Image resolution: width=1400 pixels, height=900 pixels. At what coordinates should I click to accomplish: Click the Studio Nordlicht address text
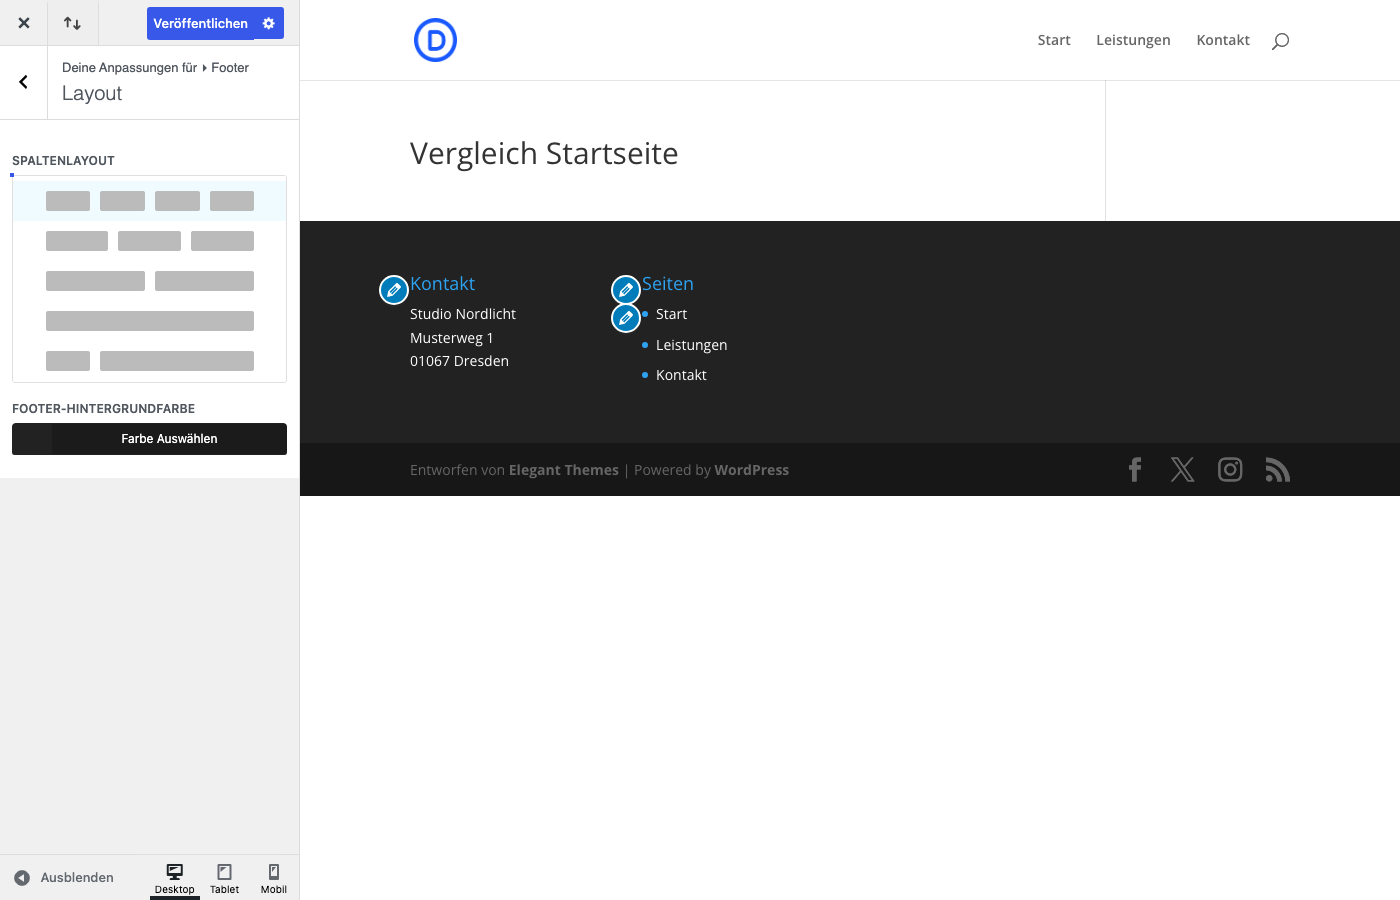pyautogui.click(x=463, y=314)
